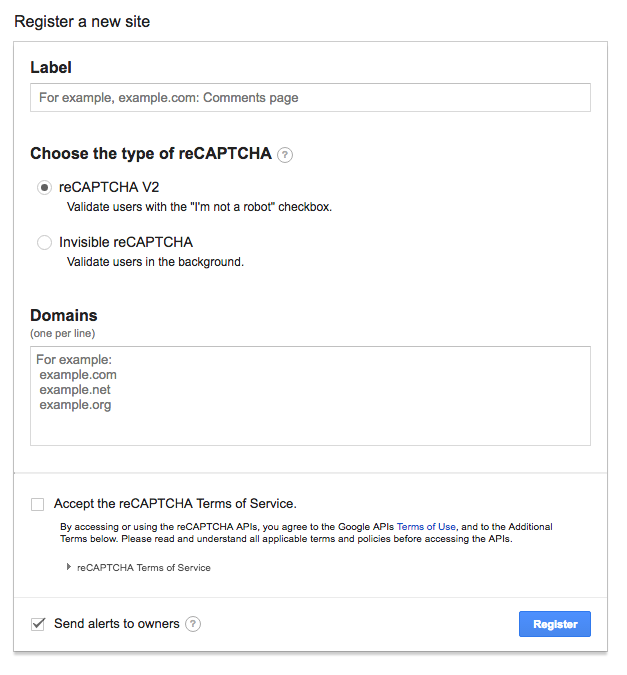Viewport: 627px width, 675px height.
Task: Open help icon next to Send alerts
Action: tap(193, 624)
